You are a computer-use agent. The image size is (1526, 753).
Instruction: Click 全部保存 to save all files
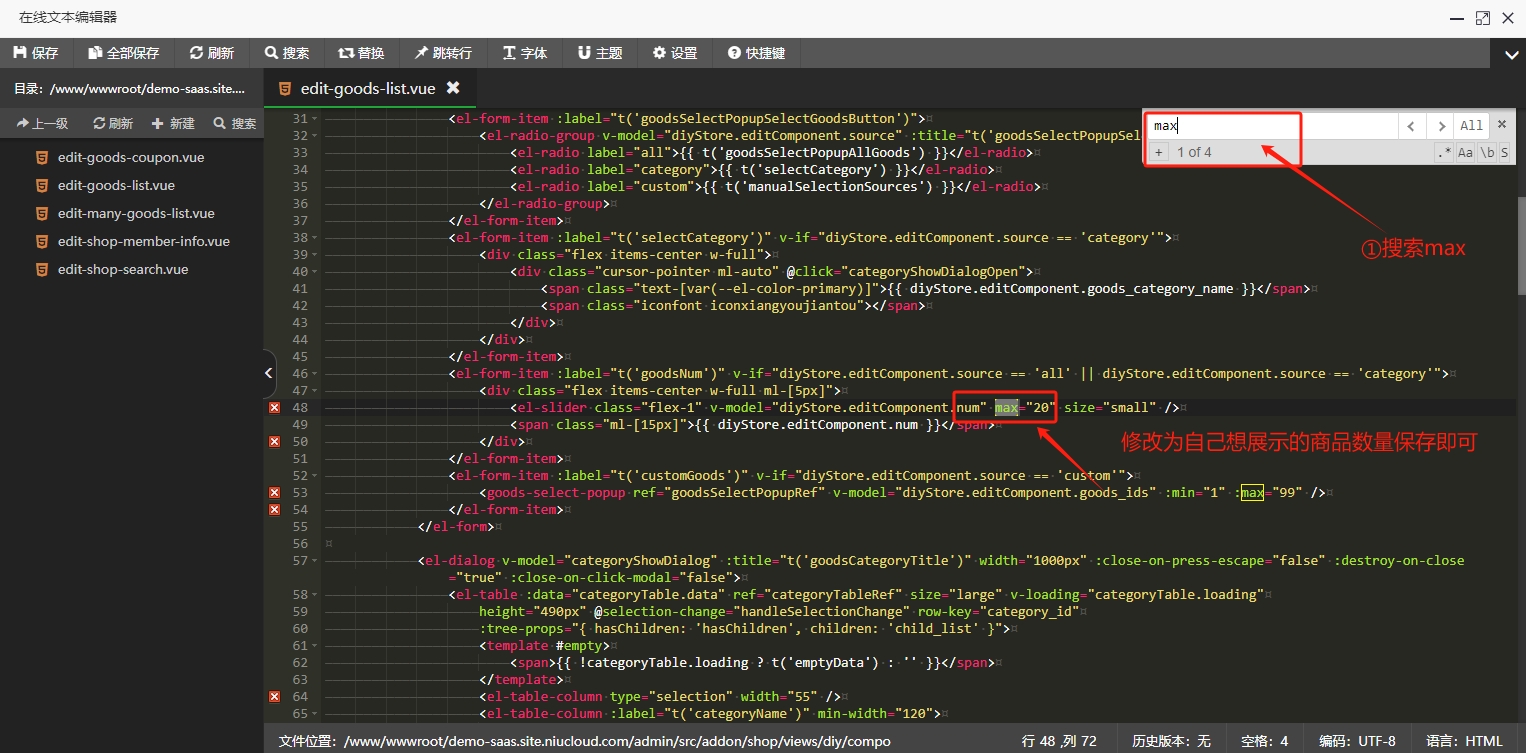click(123, 53)
